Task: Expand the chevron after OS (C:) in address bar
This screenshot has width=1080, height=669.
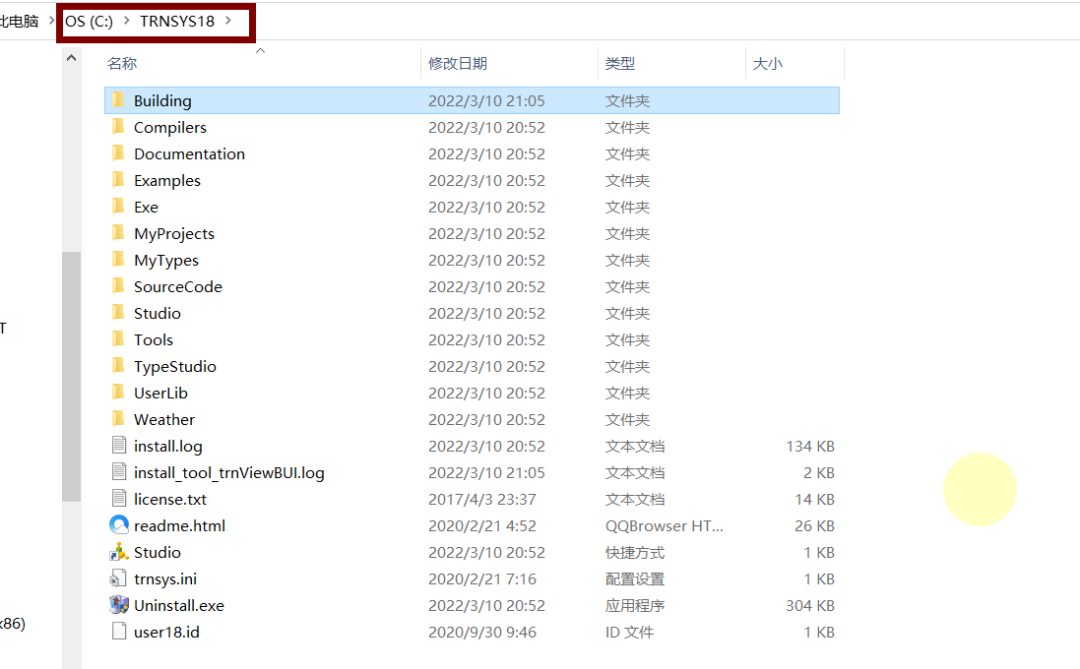Action: point(126,21)
